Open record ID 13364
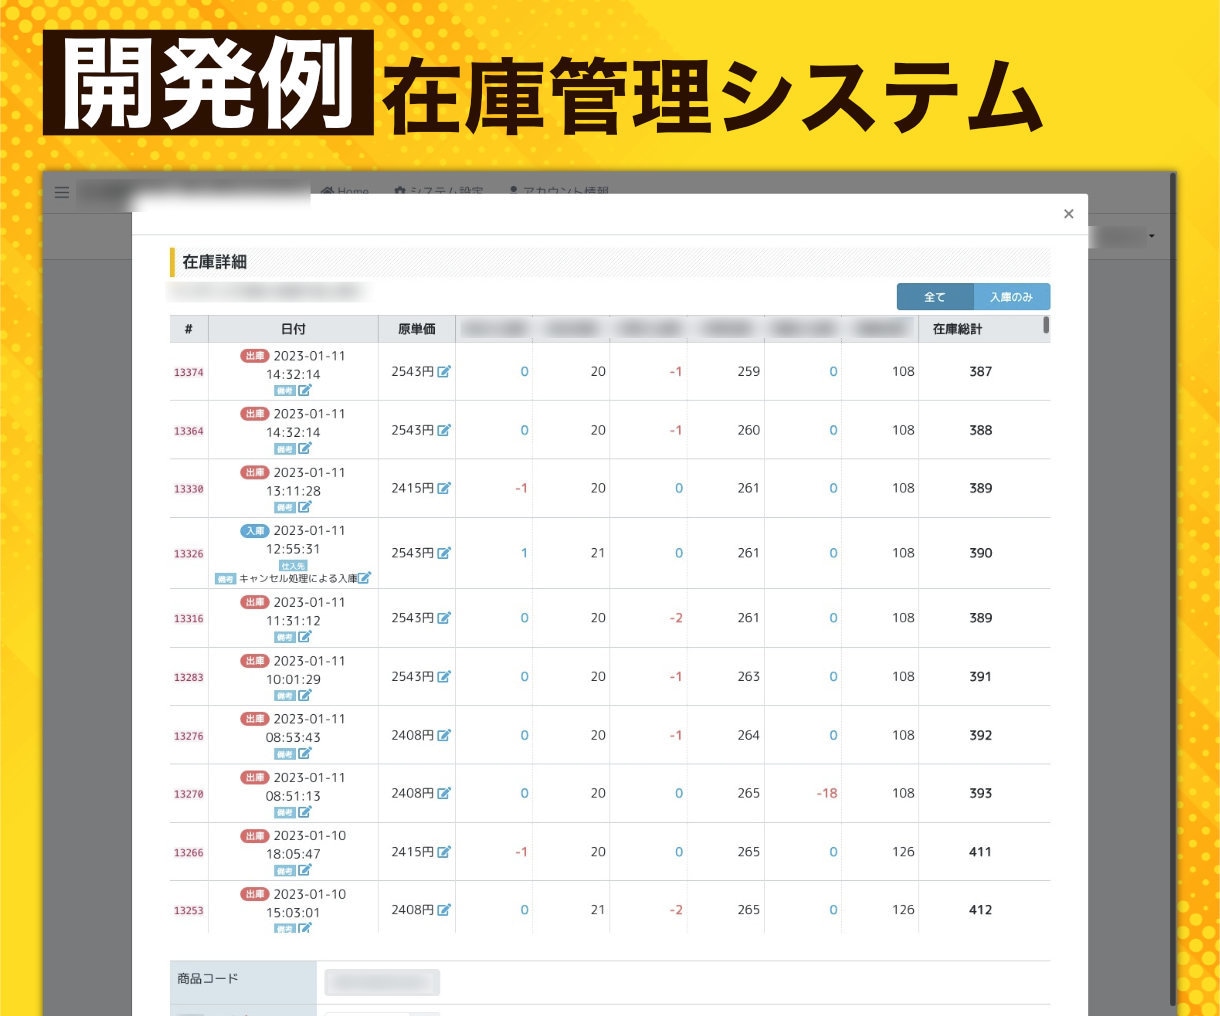 pos(188,431)
